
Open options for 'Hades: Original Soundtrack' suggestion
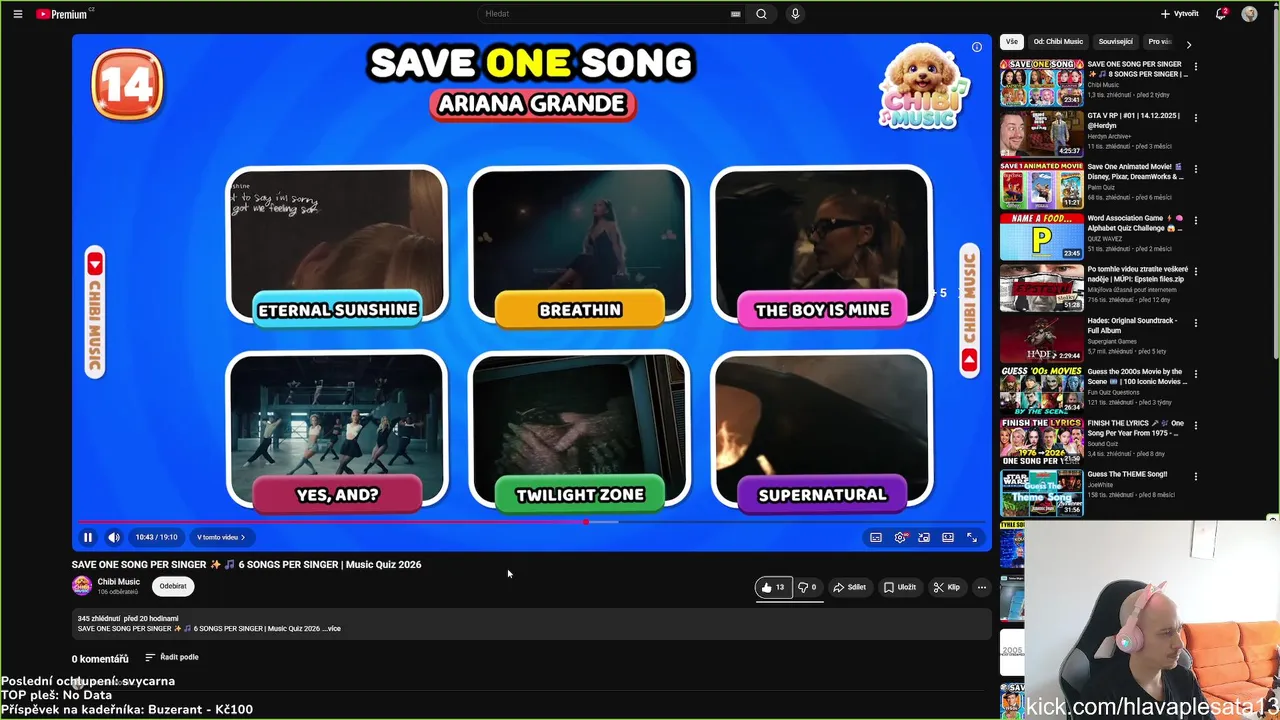point(1196,322)
